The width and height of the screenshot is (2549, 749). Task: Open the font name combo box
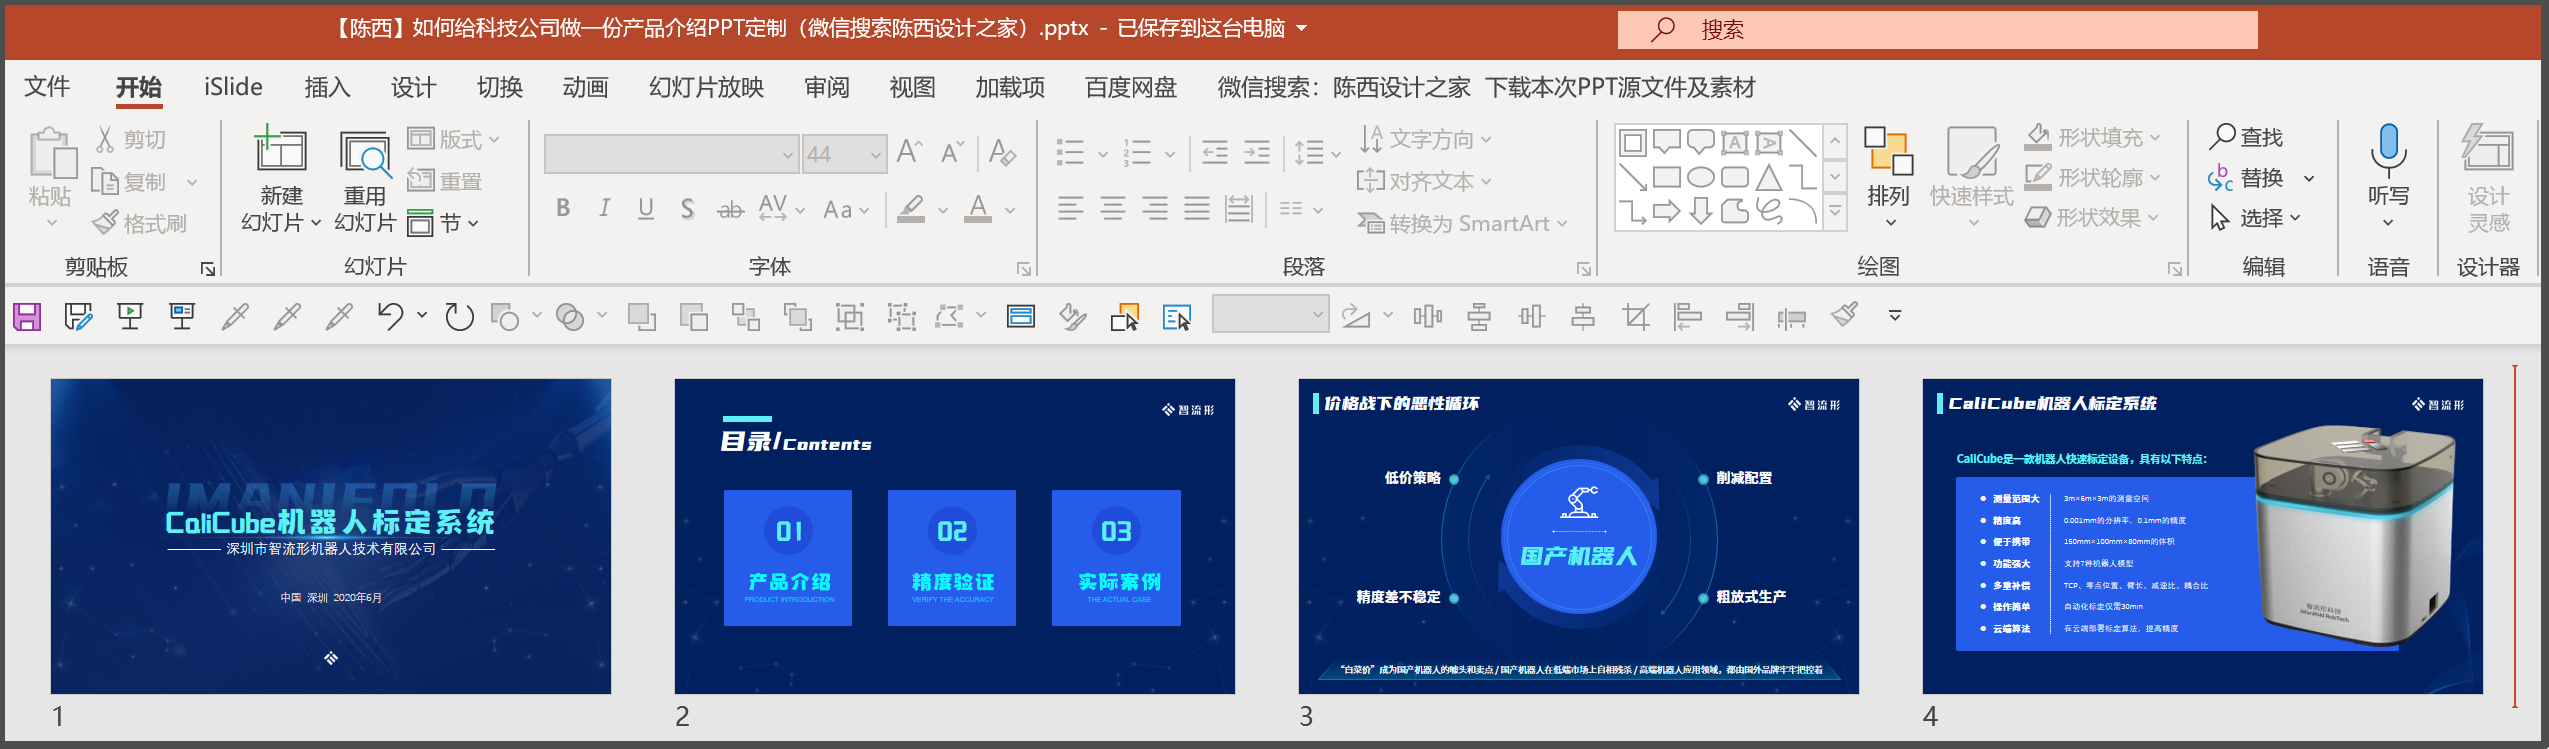(670, 154)
